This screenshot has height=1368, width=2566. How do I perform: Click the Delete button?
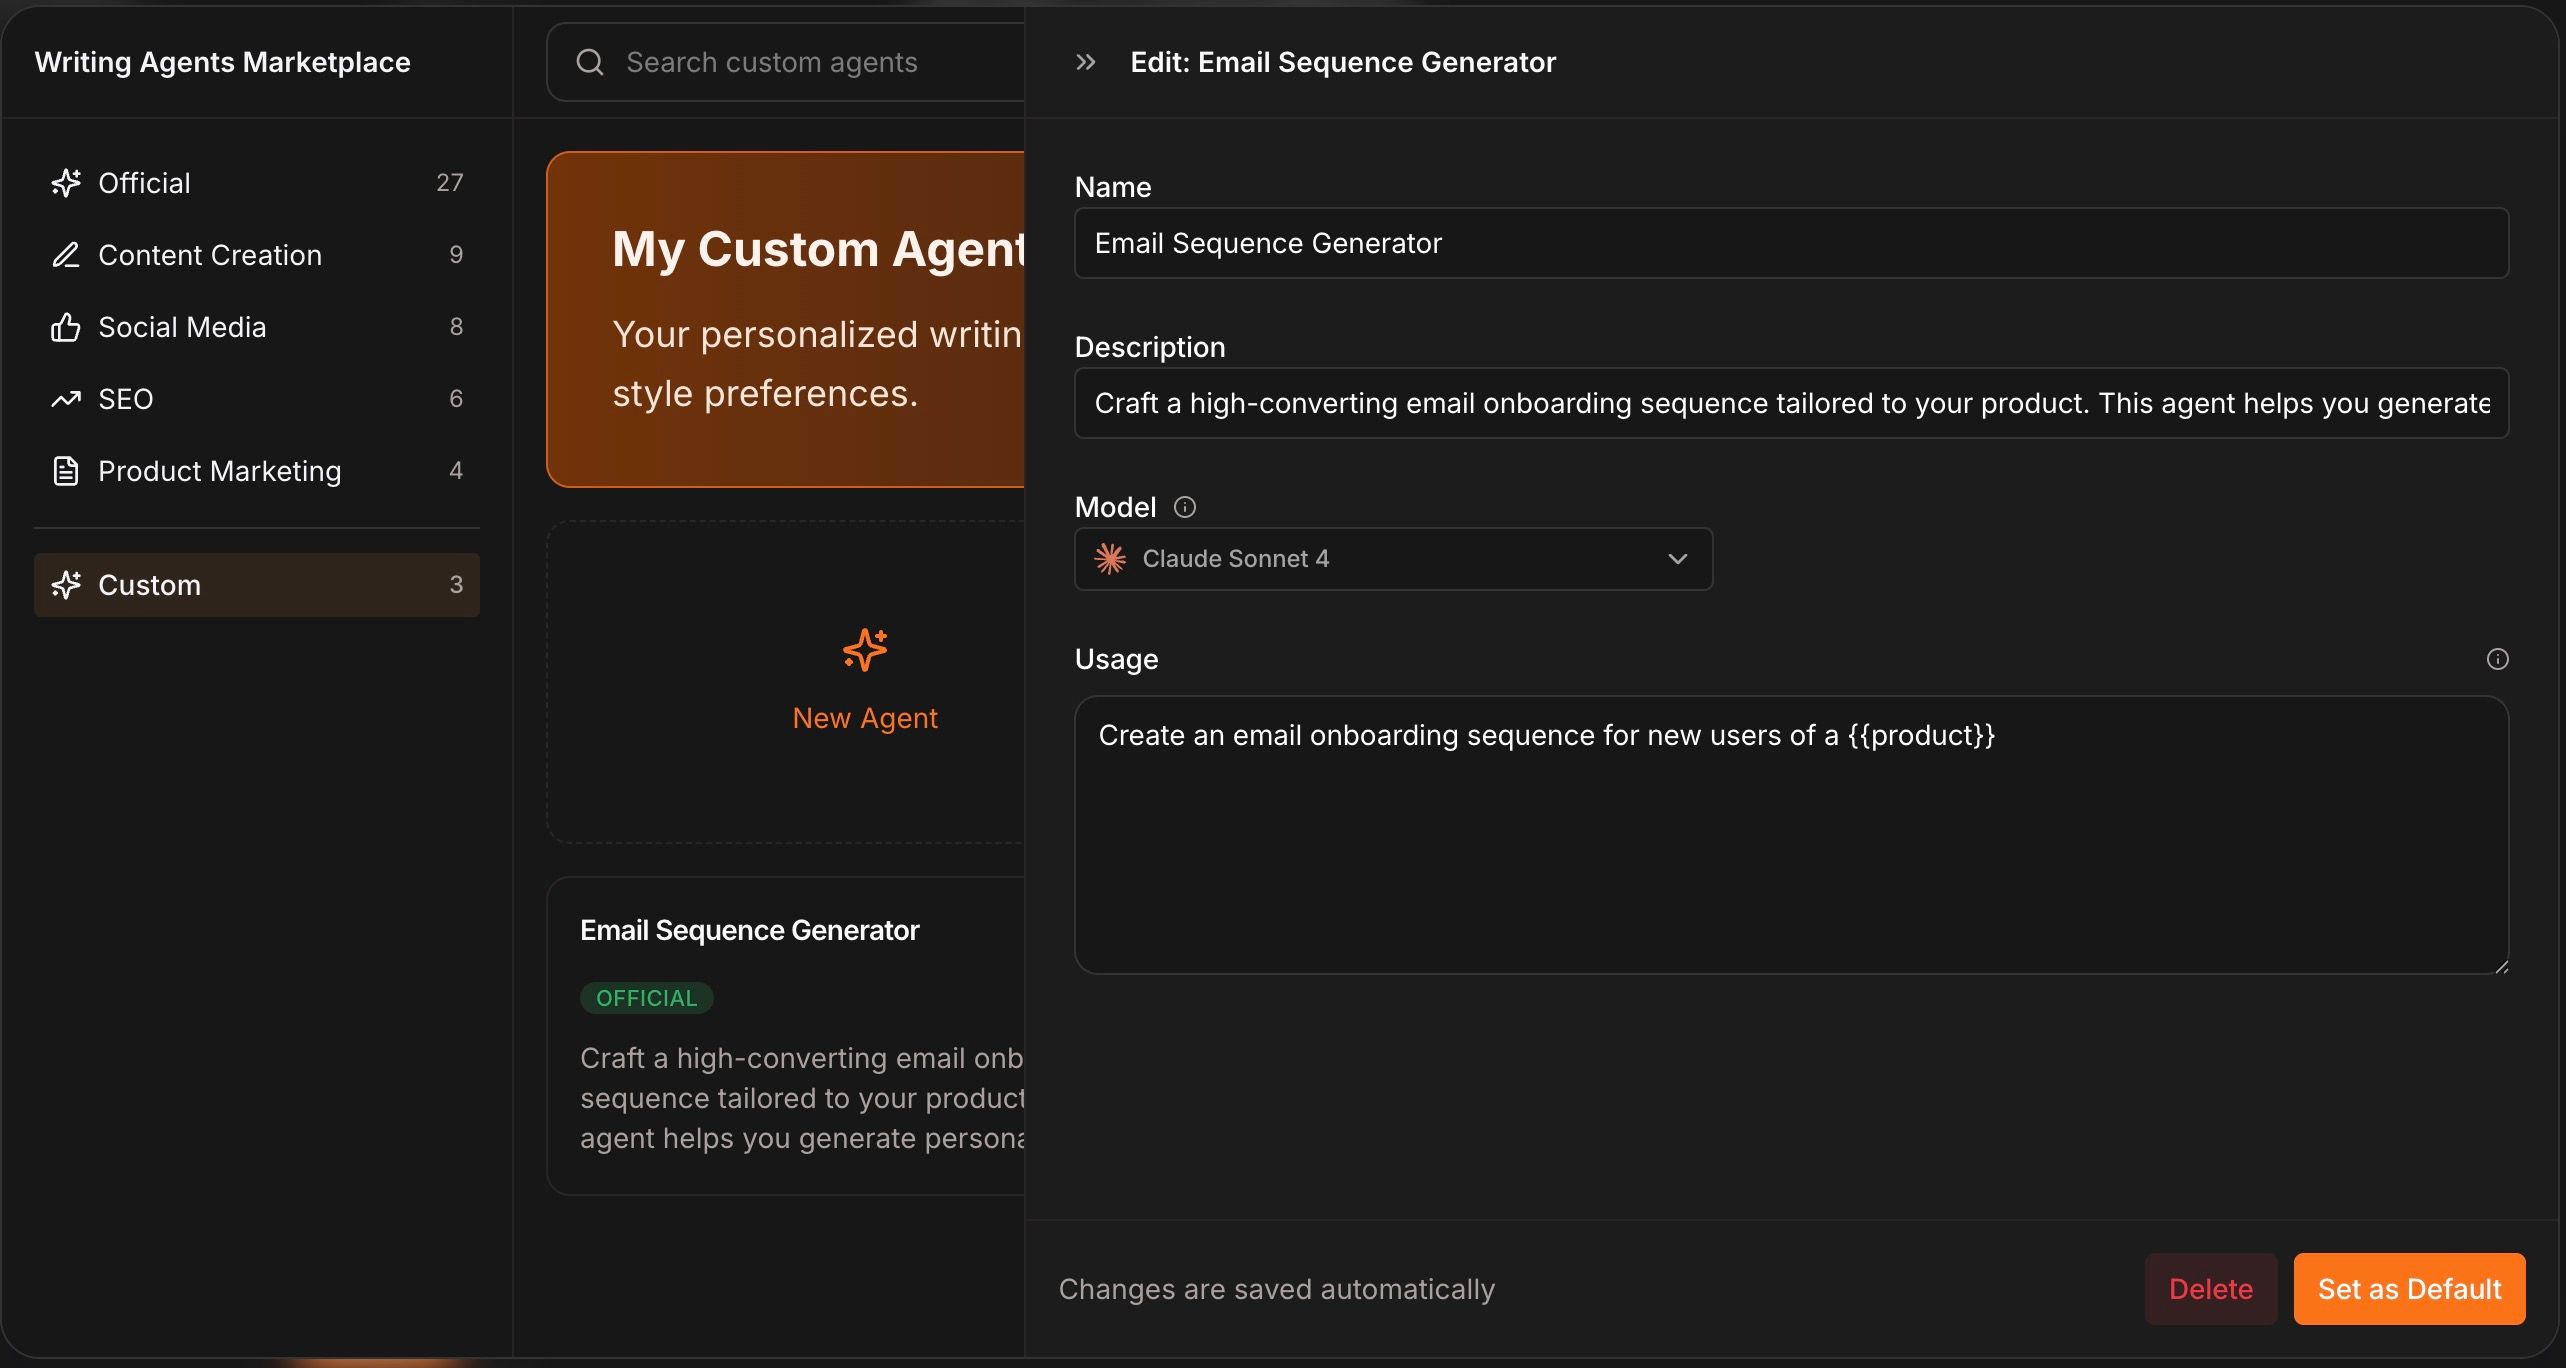pos(2211,1289)
